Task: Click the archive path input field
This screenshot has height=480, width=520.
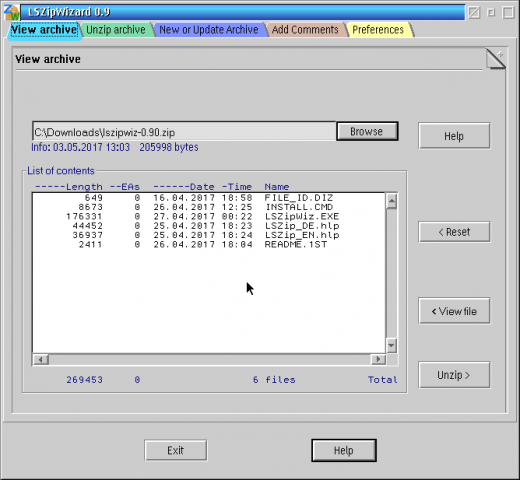Action: [184, 132]
